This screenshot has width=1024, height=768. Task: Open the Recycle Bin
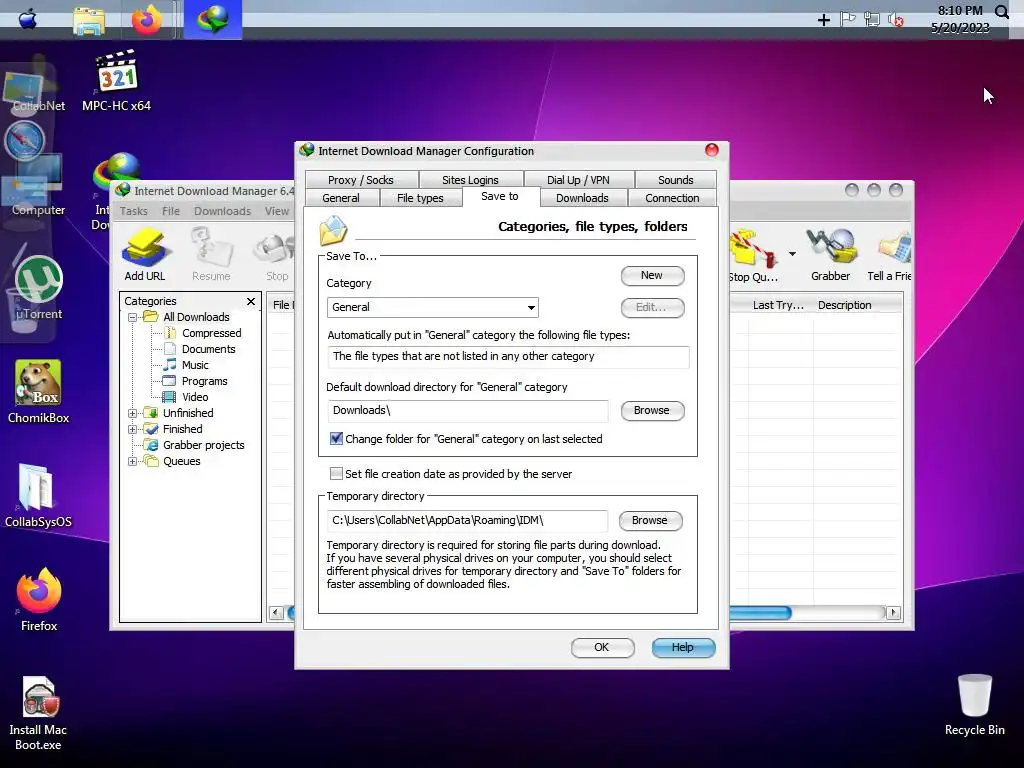[974, 705]
